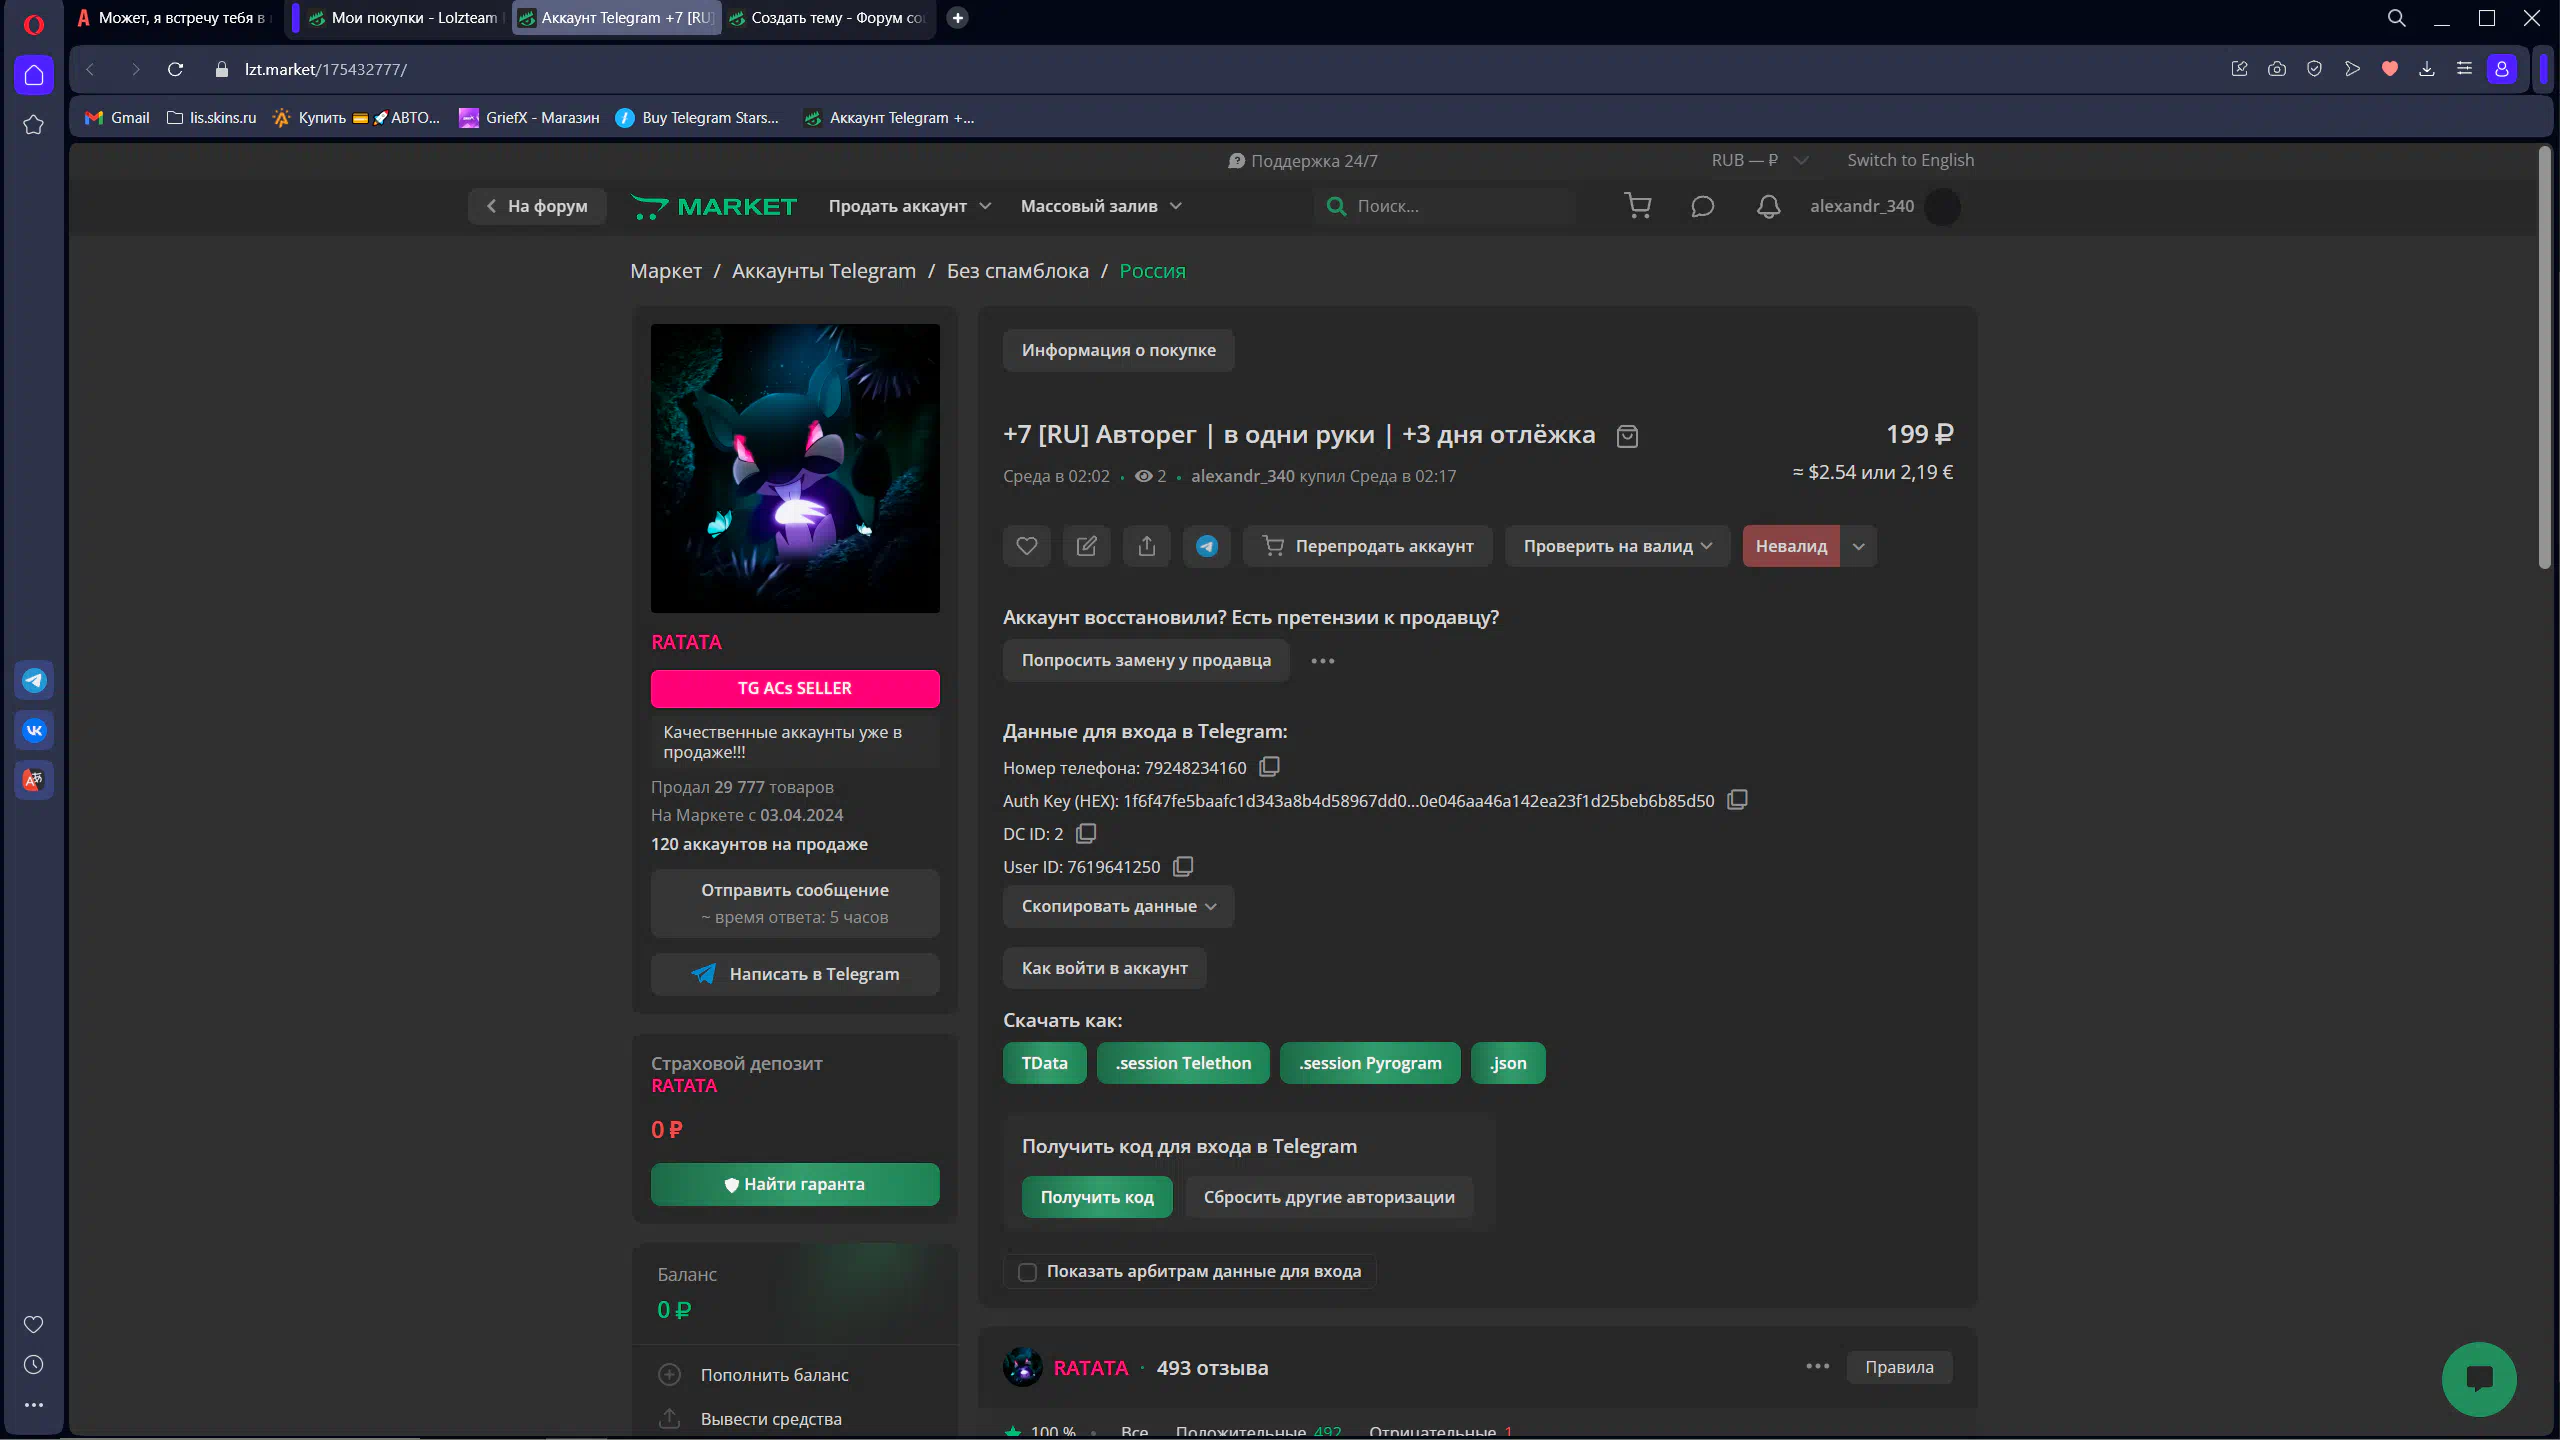
Task: Open sidebar heart pinboards icon
Action: tap(34, 1324)
